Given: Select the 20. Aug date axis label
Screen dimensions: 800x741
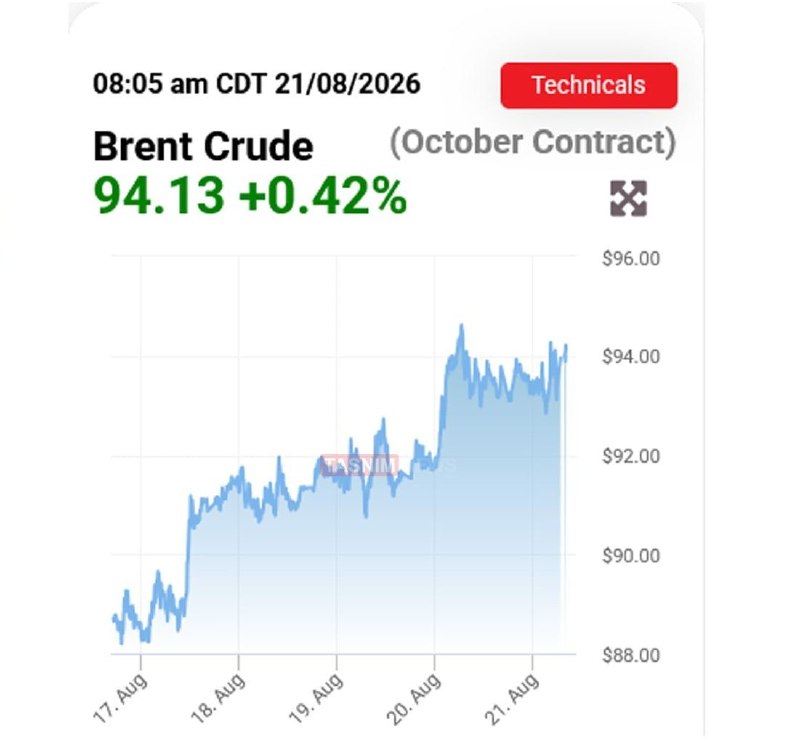Looking at the screenshot, I should 414,698.
